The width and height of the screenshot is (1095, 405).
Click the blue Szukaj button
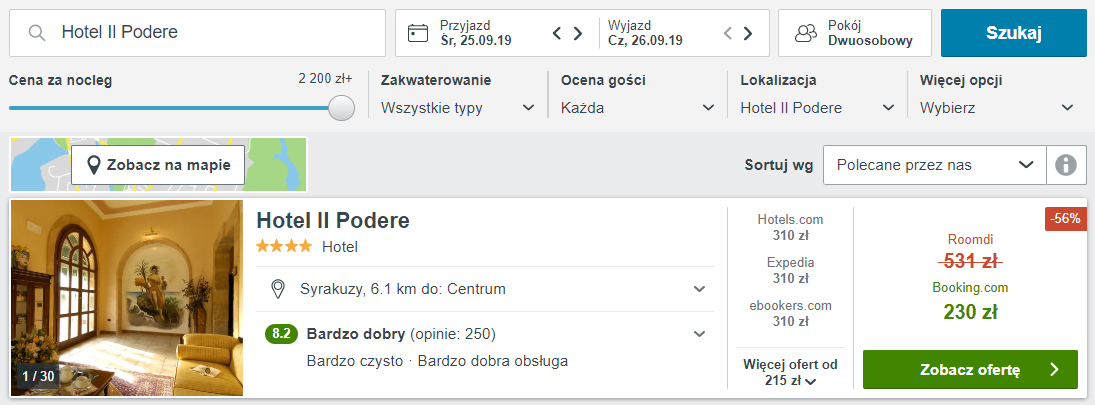click(1013, 33)
